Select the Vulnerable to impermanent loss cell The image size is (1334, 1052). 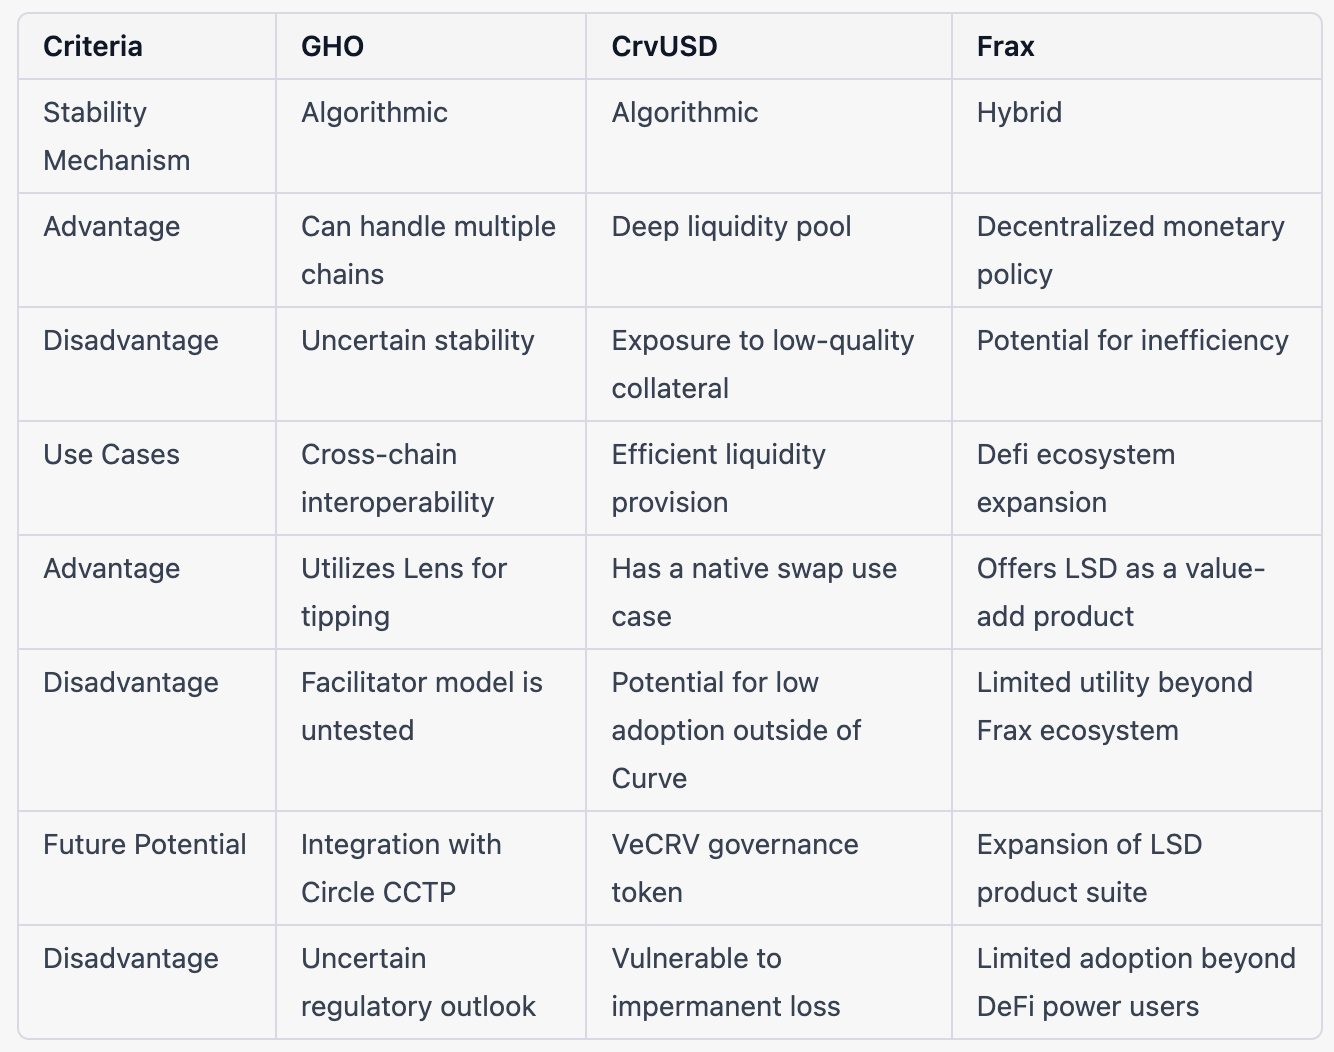(x=726, y=982)
